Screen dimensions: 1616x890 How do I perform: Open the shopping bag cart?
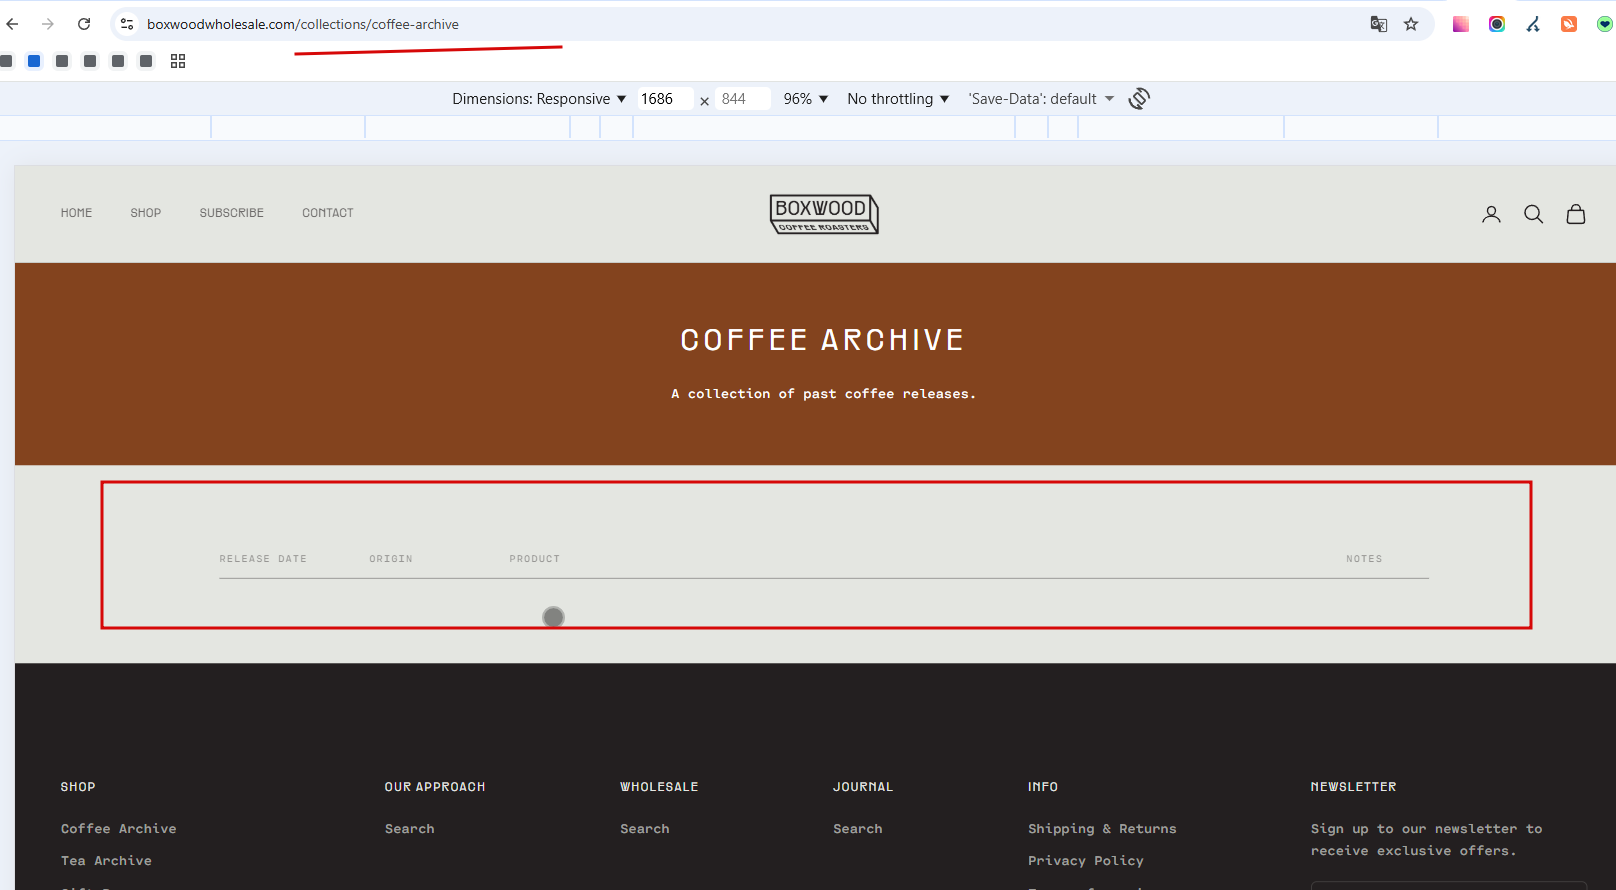tap(1576, 214)
